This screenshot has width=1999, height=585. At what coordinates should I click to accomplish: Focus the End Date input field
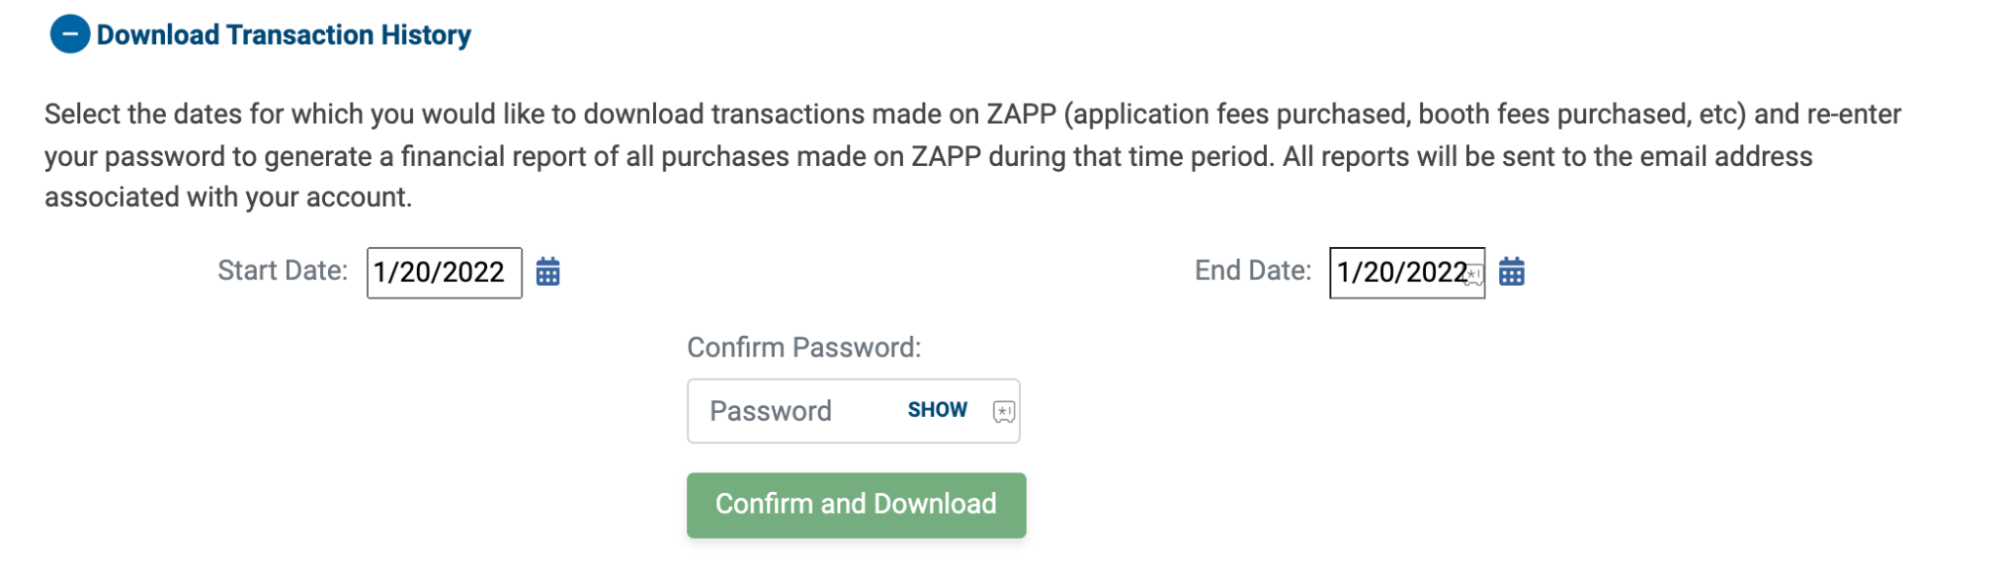pos(1407,273)
